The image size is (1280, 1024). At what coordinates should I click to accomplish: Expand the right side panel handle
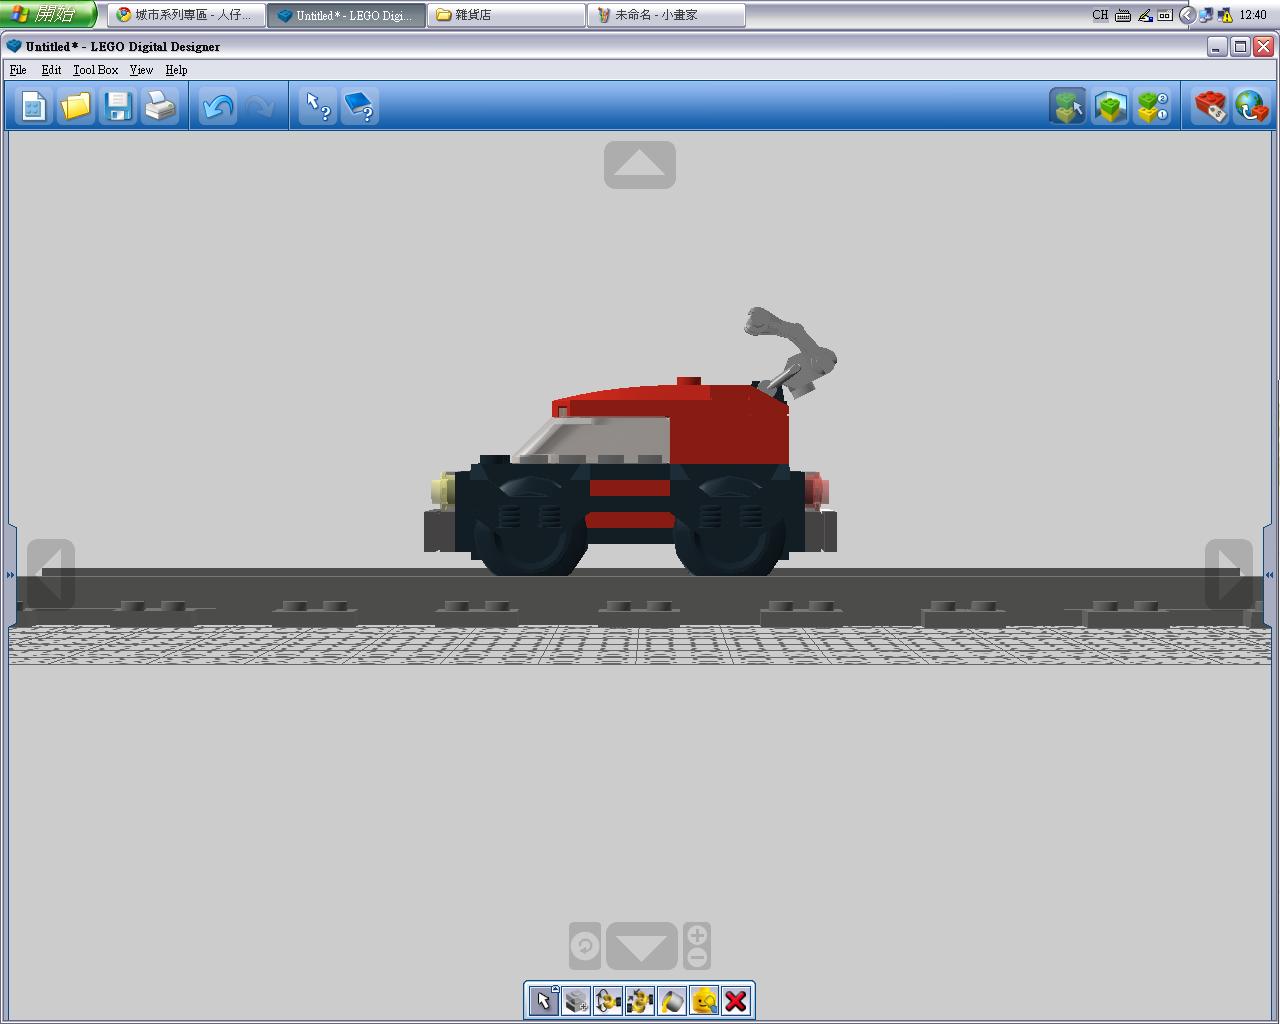click(1269, 575)
